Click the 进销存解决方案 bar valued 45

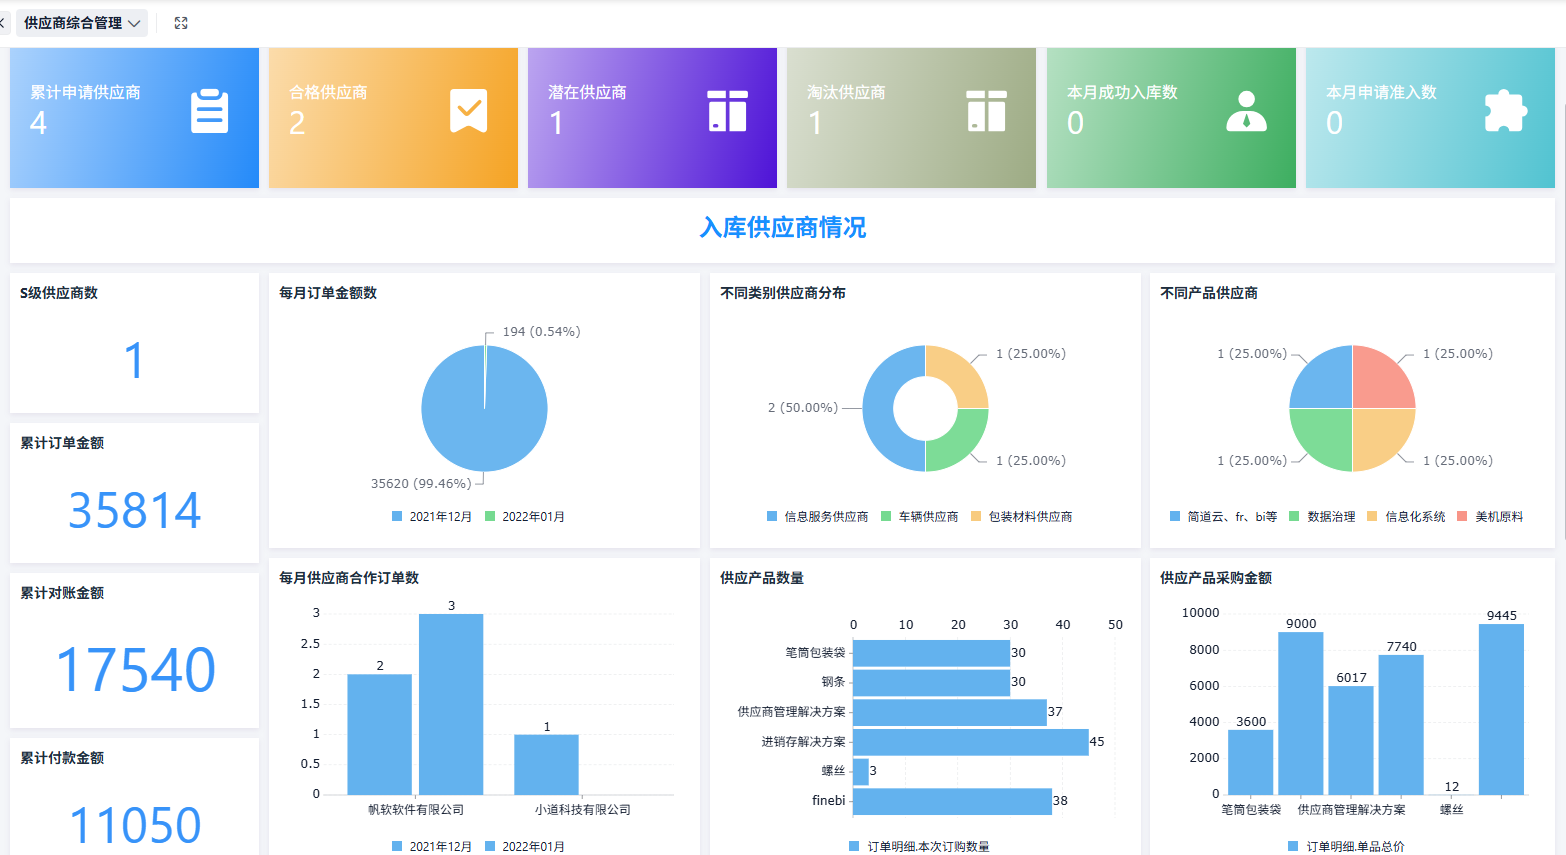[971, 742]
